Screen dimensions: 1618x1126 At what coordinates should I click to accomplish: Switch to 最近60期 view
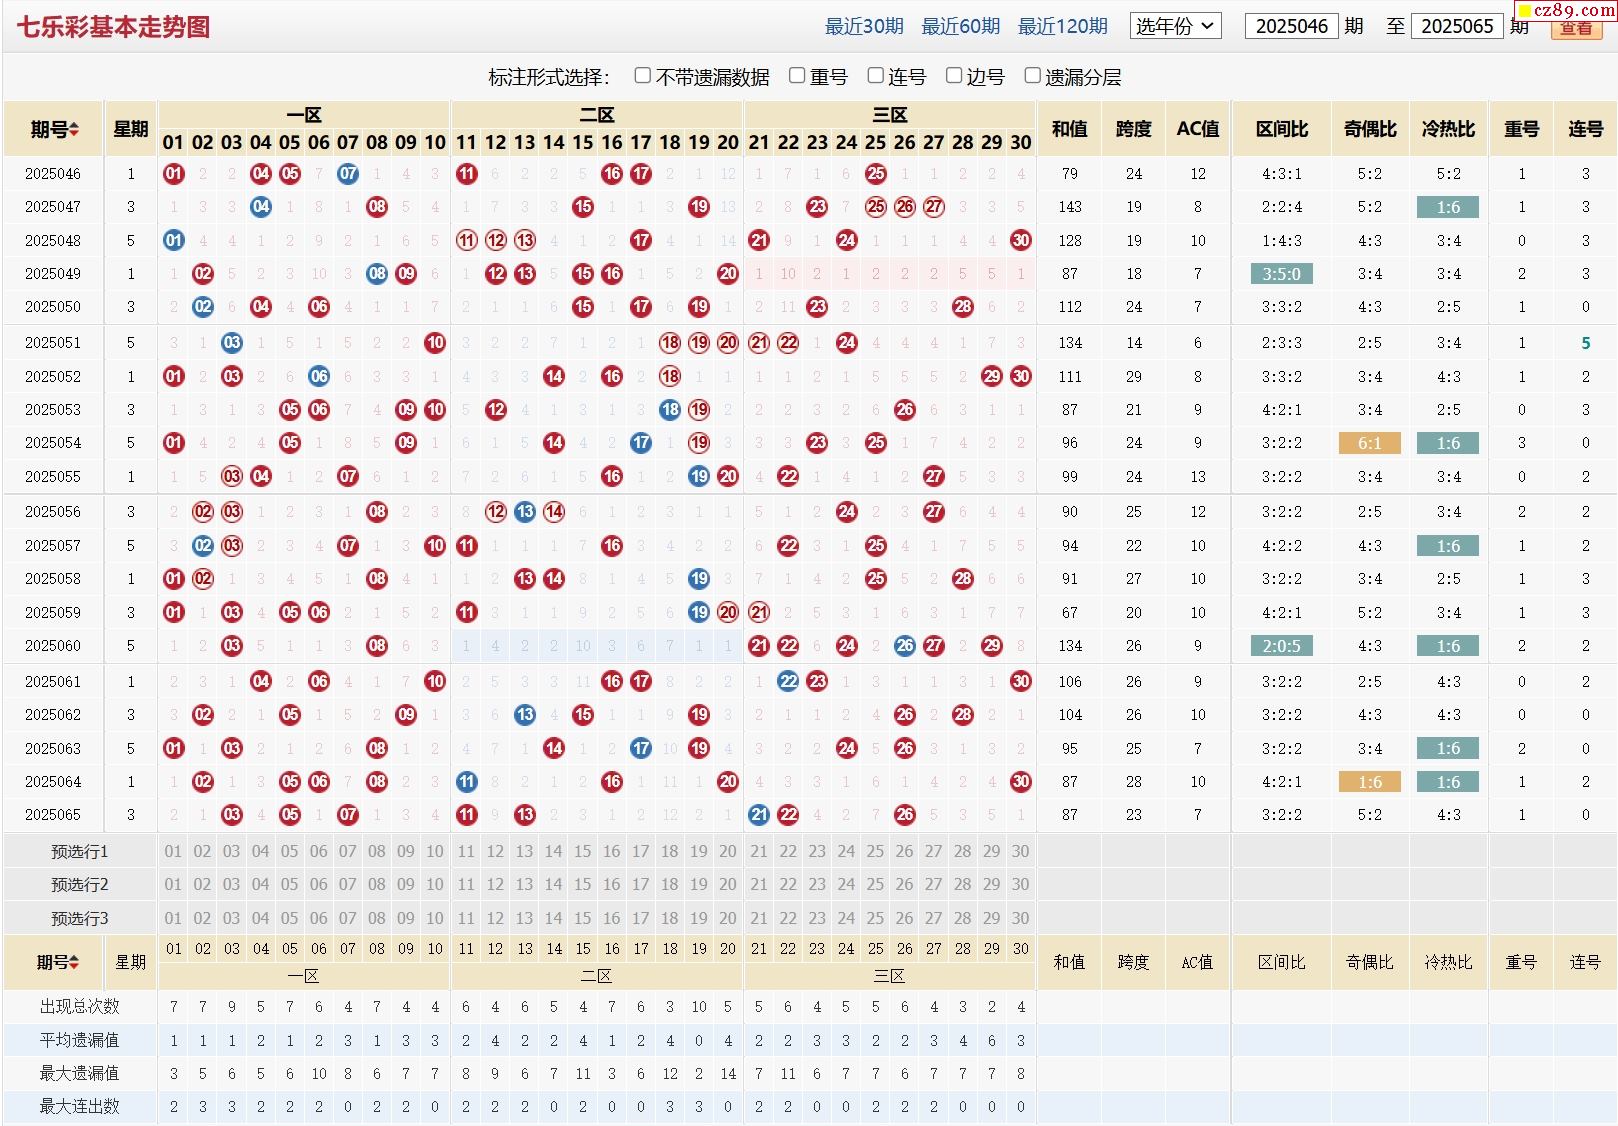click(x=960, y=26)
